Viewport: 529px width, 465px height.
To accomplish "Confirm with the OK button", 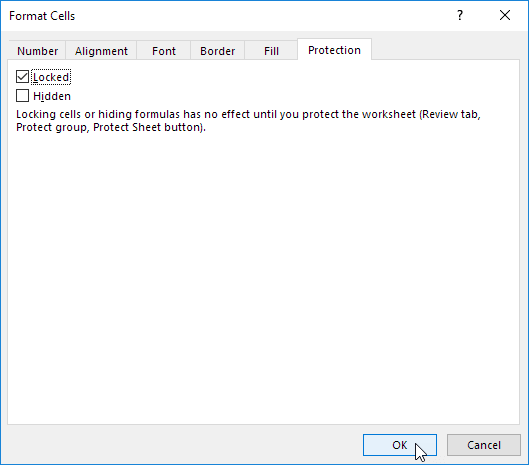I will point(400,445).
